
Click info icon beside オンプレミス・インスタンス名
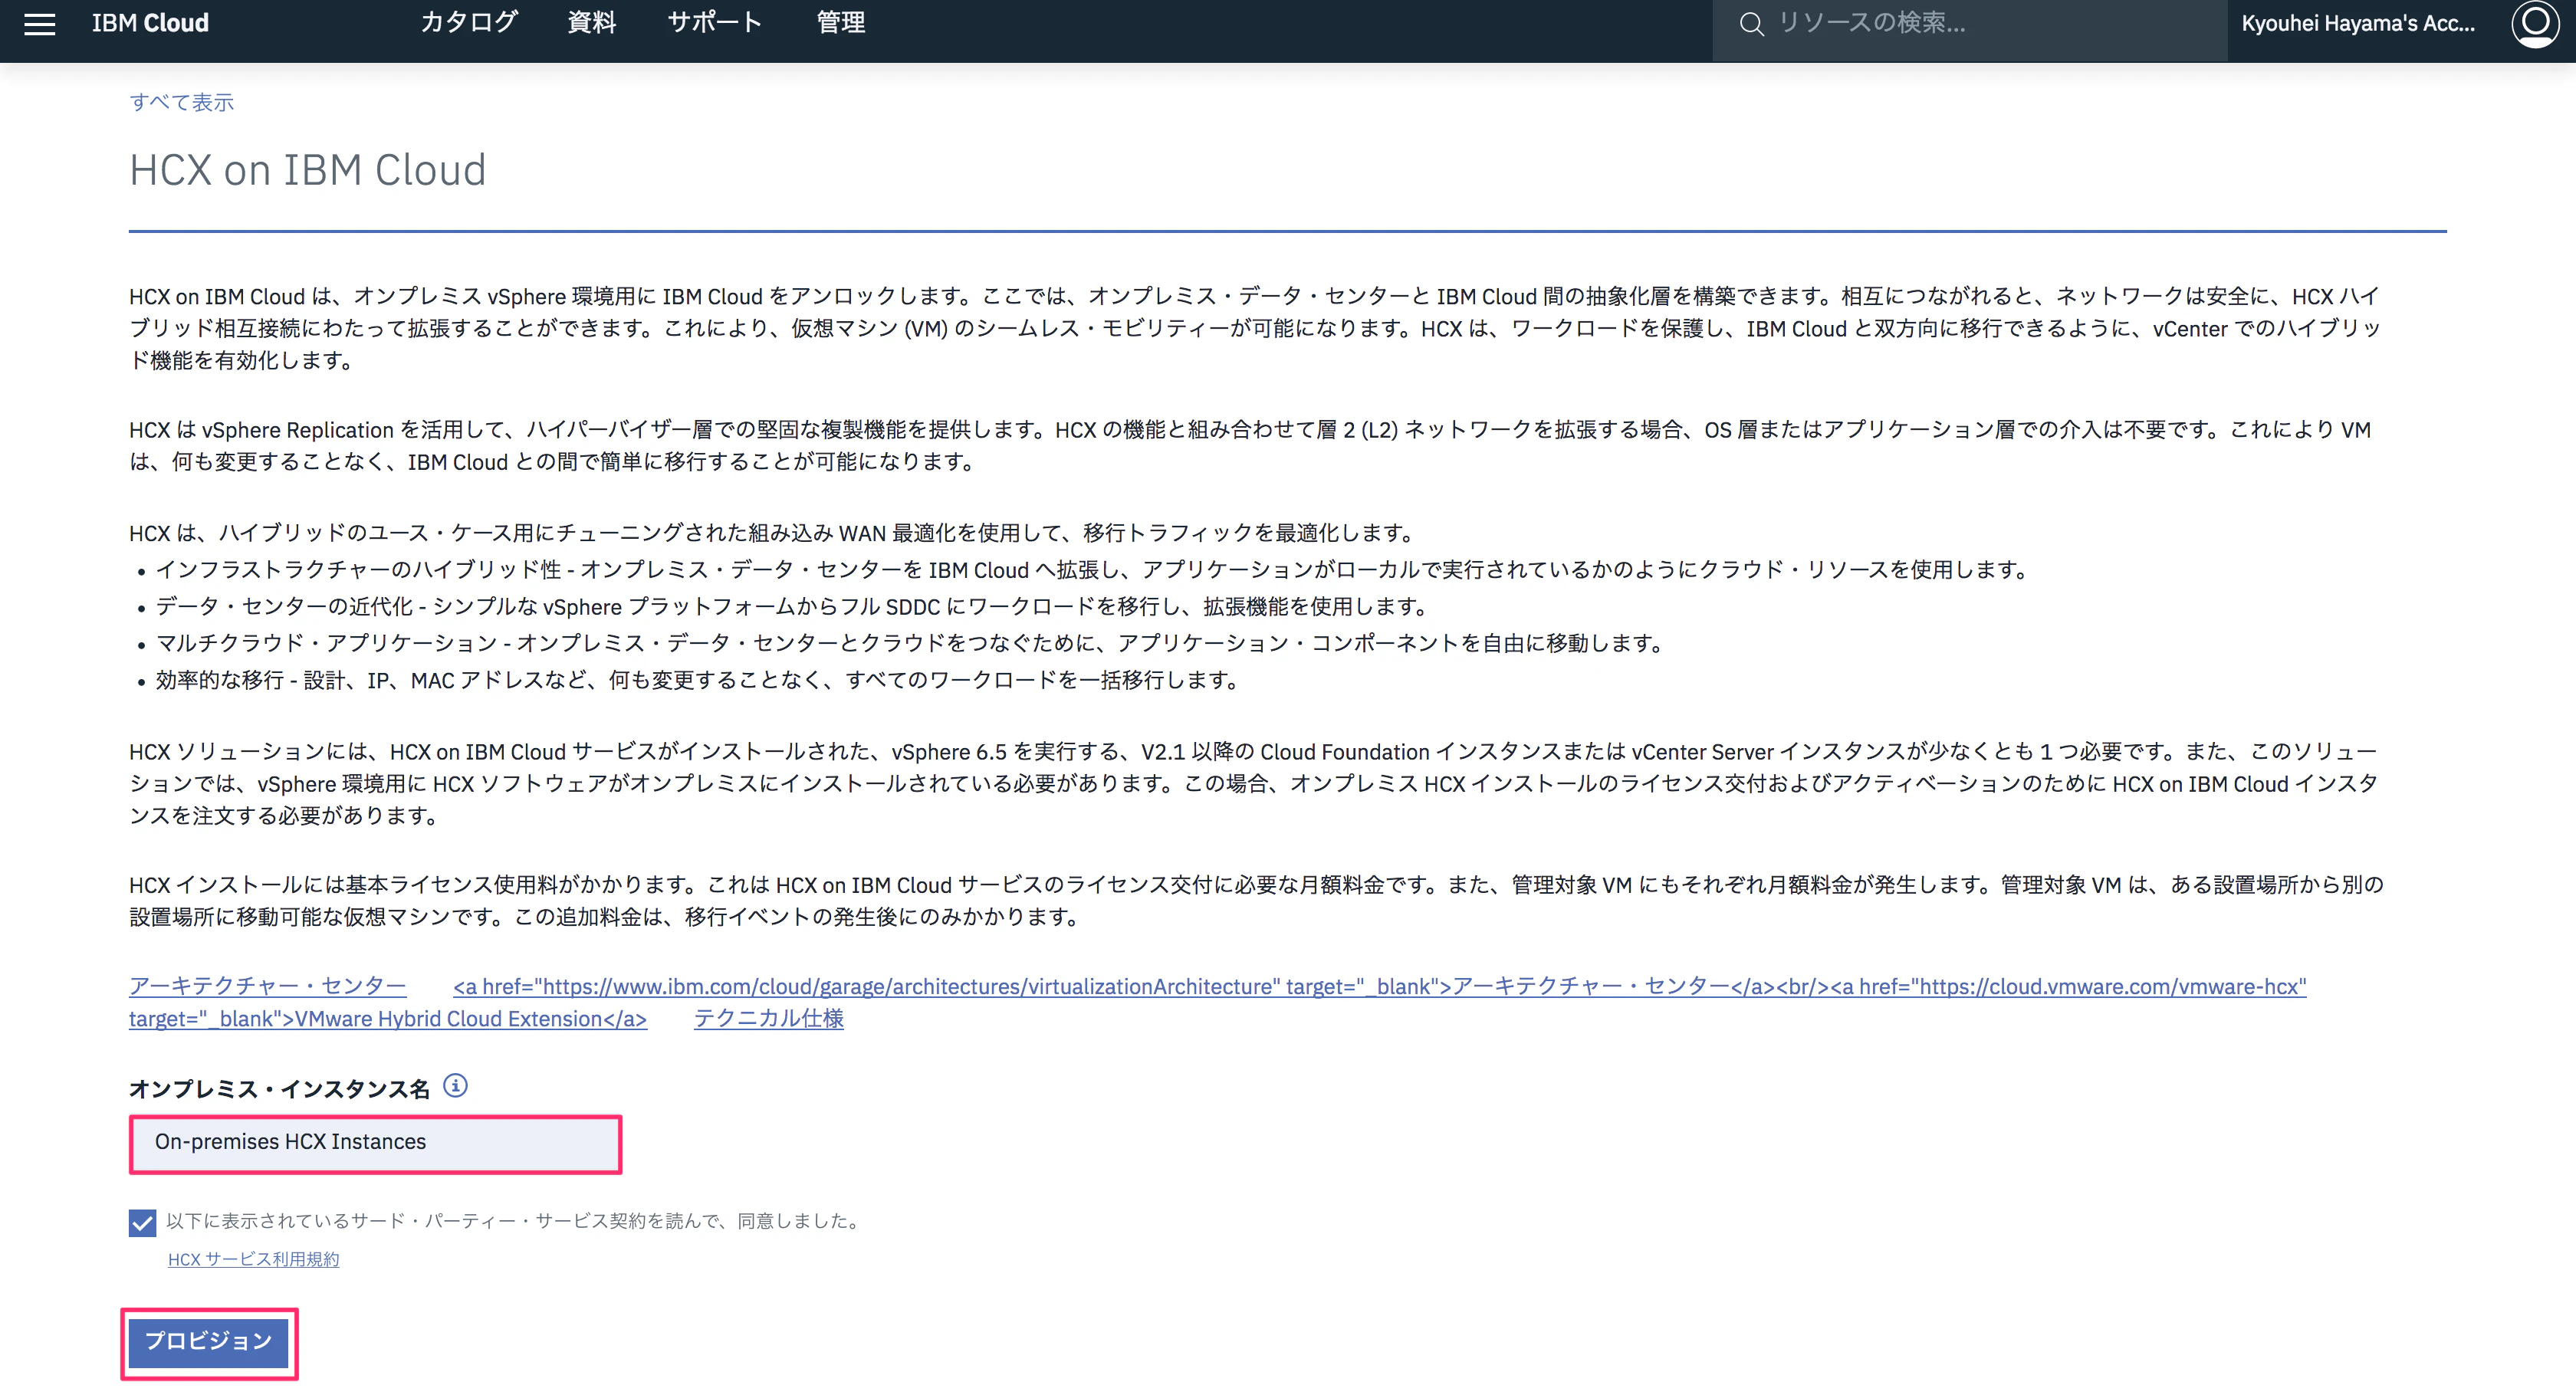click(455, 1086)
